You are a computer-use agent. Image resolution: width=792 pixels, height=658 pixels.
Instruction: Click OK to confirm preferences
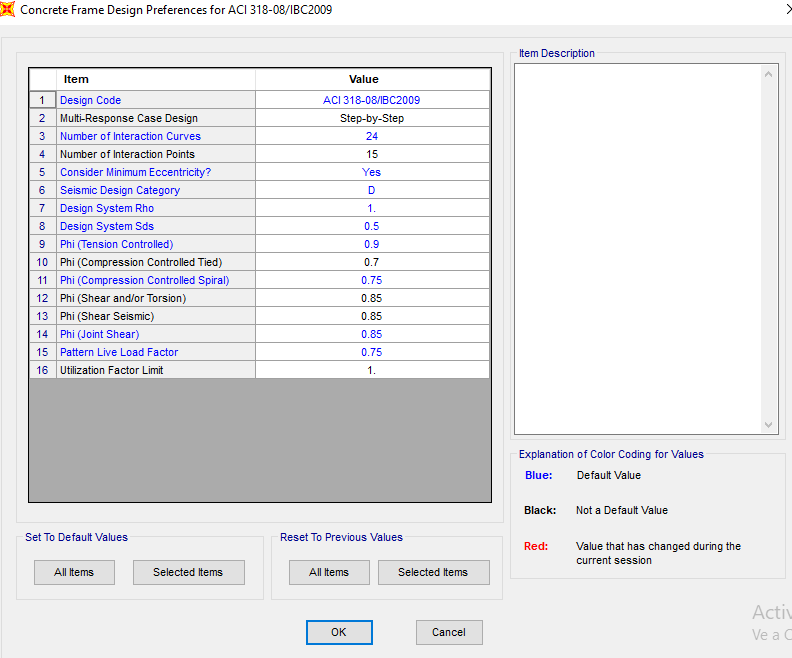click(x=339, y=632)
